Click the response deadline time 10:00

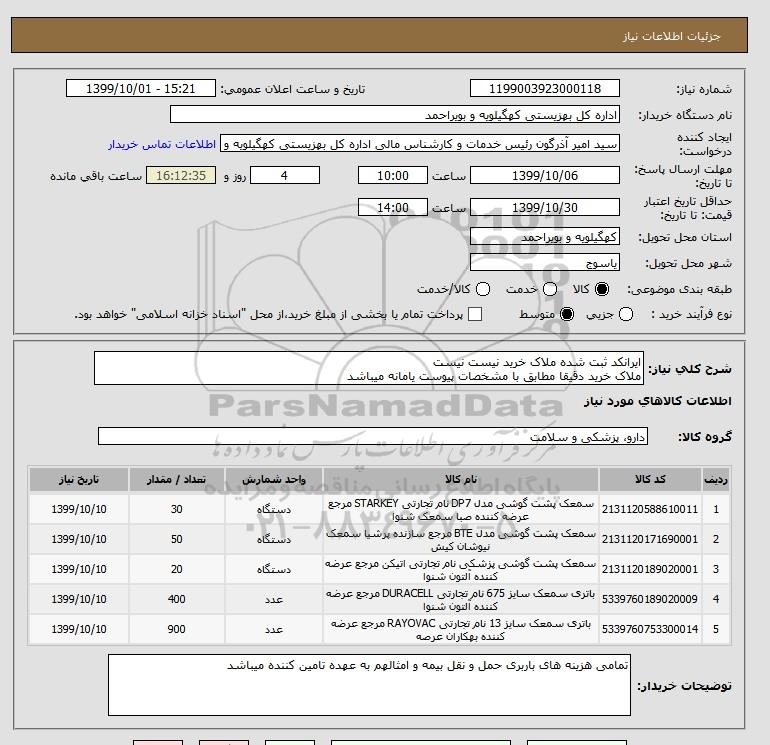pos(393,175)
